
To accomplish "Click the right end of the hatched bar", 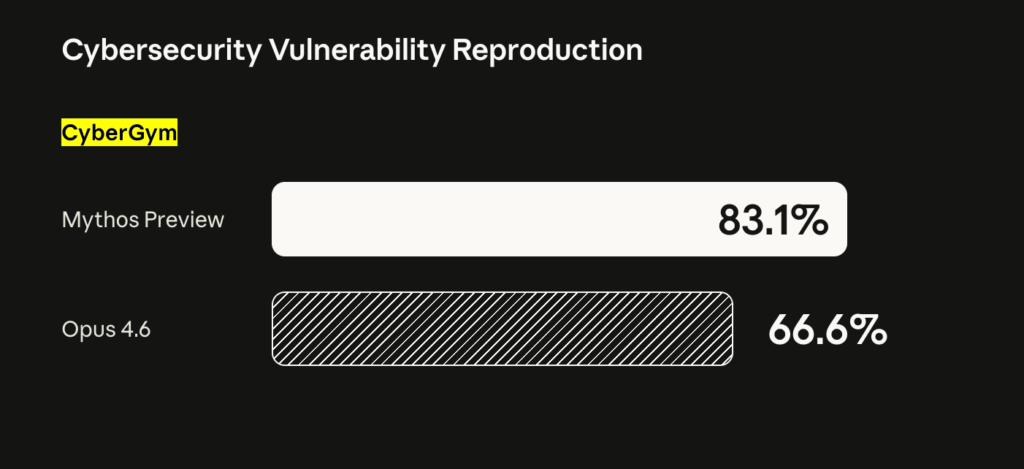I will point(724,328).
